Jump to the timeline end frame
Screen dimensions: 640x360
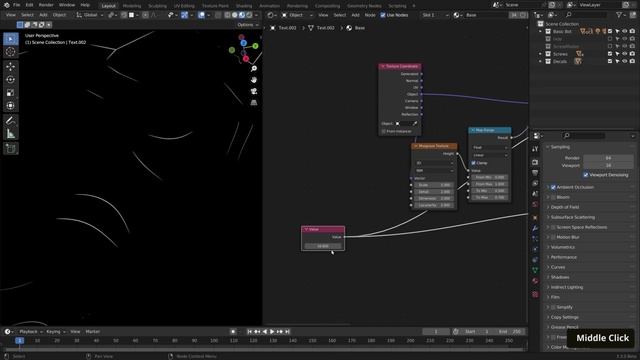pyautogui.click(x=287, y=332)
